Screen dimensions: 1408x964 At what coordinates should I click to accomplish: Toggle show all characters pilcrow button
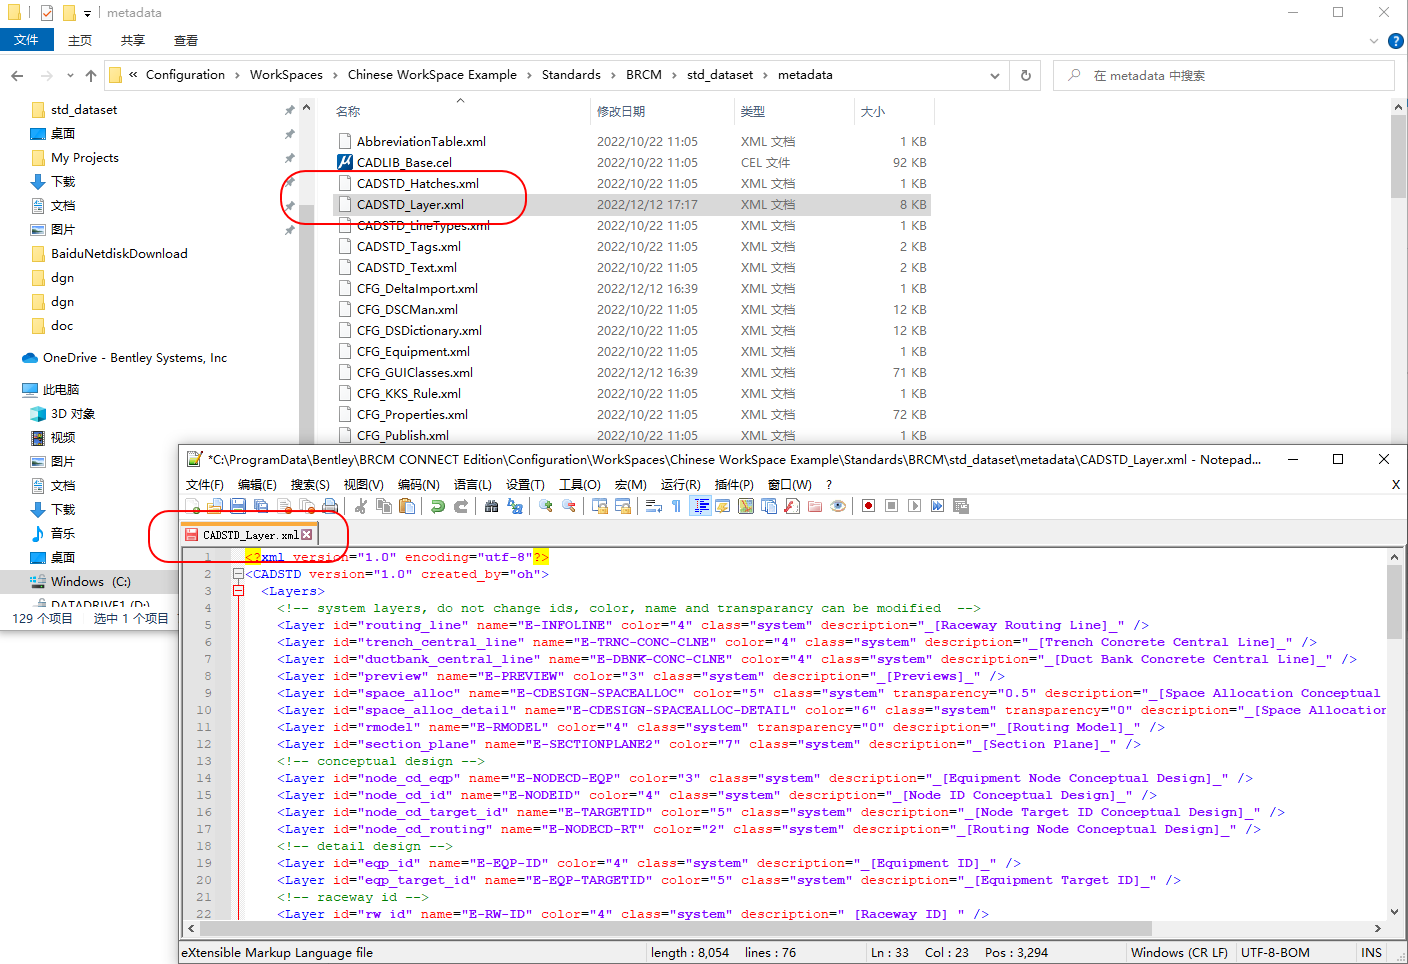pos(677,506)
